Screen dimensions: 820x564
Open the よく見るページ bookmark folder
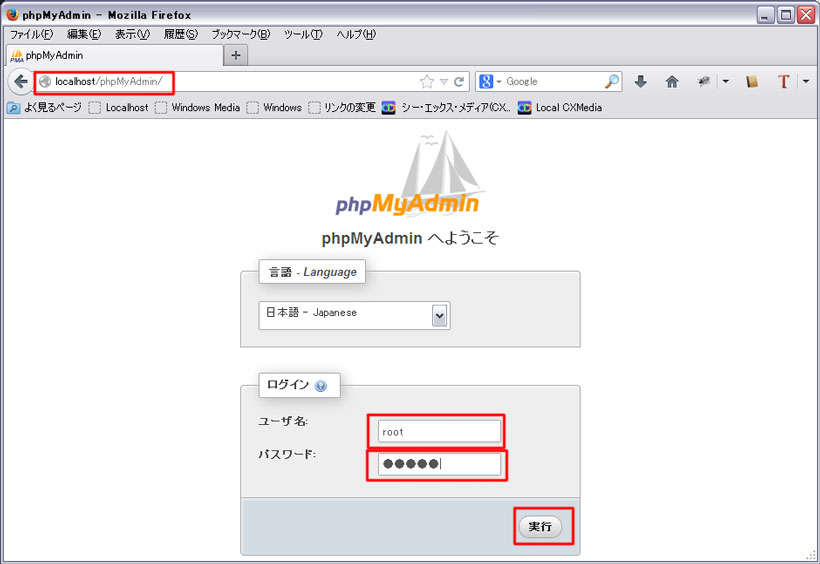click(x=44, y=108)
